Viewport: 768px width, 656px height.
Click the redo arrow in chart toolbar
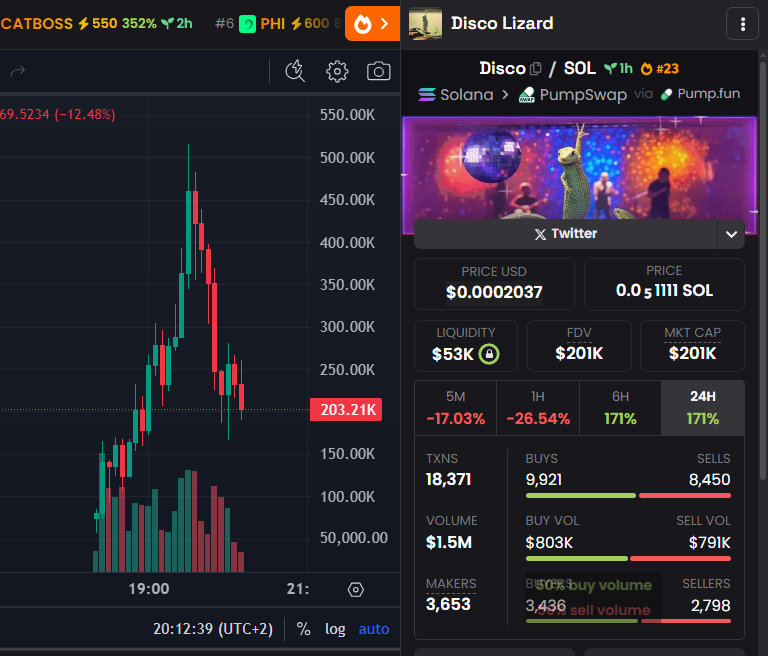[x=18, y=72]
